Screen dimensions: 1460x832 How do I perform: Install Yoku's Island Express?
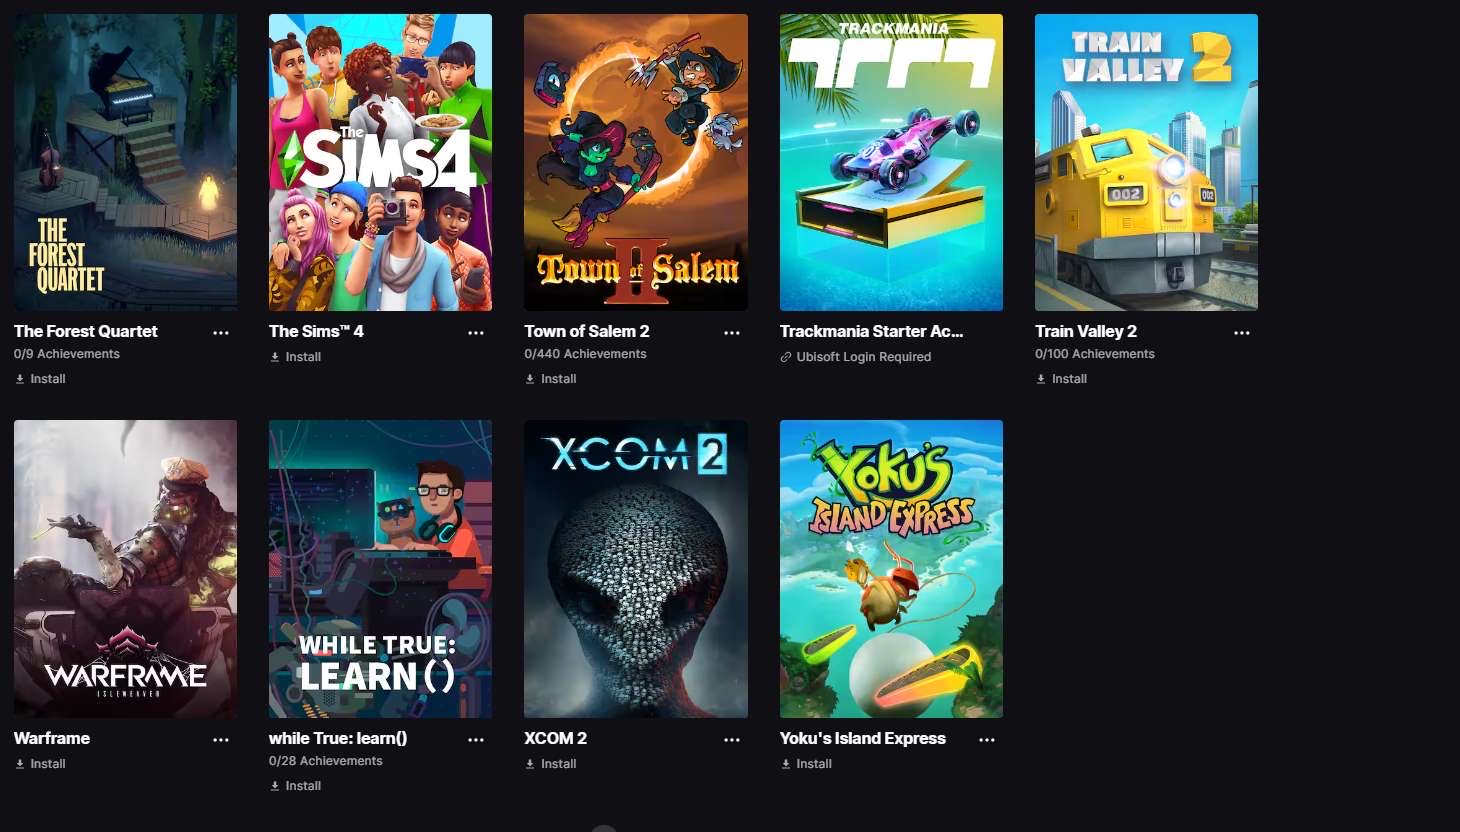click(806, 764)
